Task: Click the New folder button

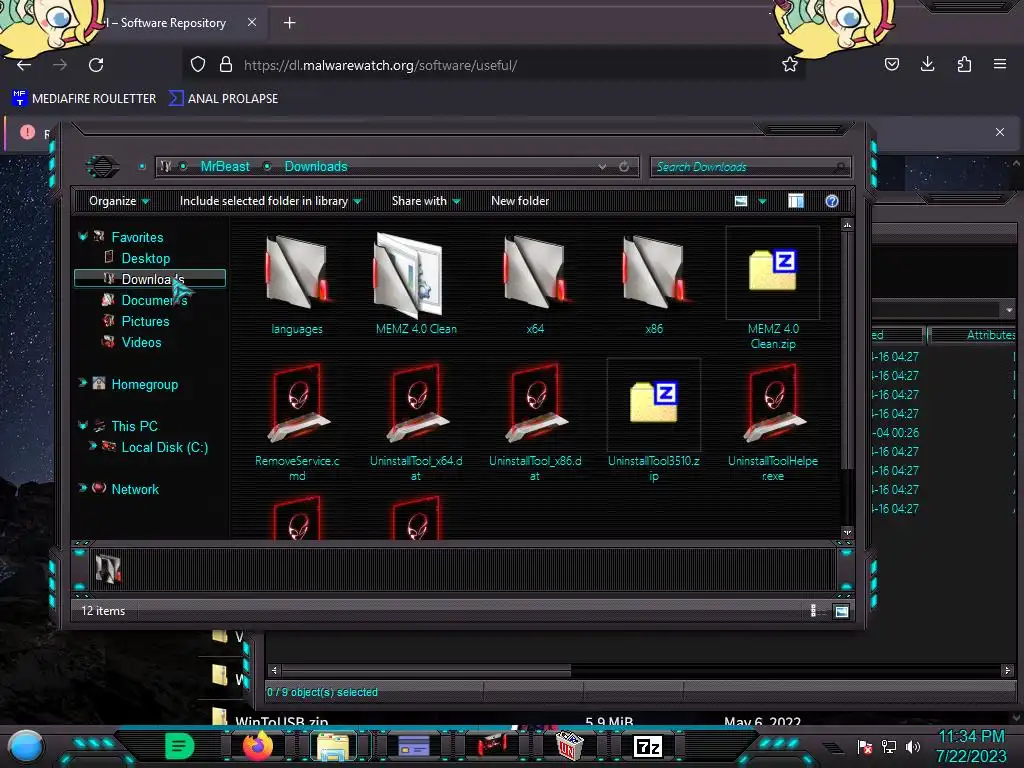Action: click(x=520, y=201)
